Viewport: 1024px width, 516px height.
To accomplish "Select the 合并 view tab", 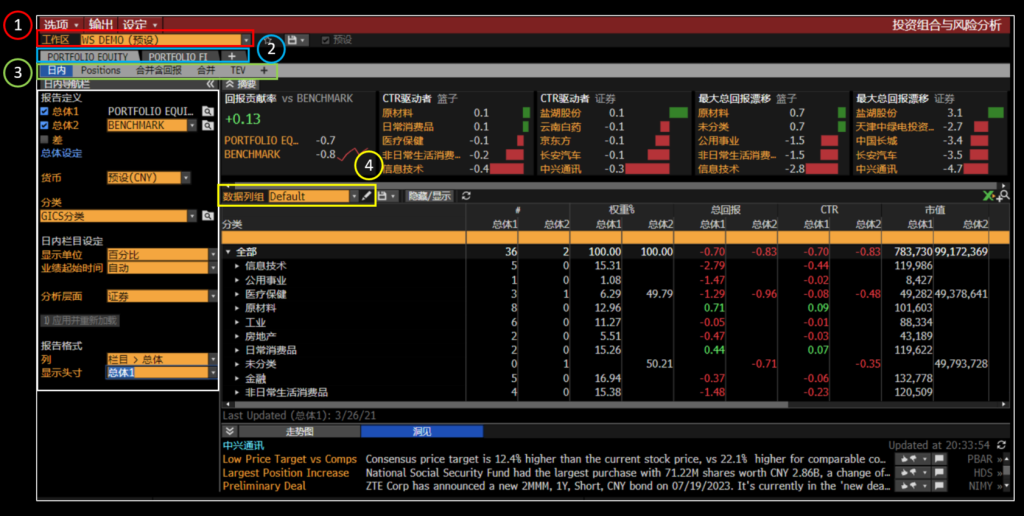I will (206, 70).
